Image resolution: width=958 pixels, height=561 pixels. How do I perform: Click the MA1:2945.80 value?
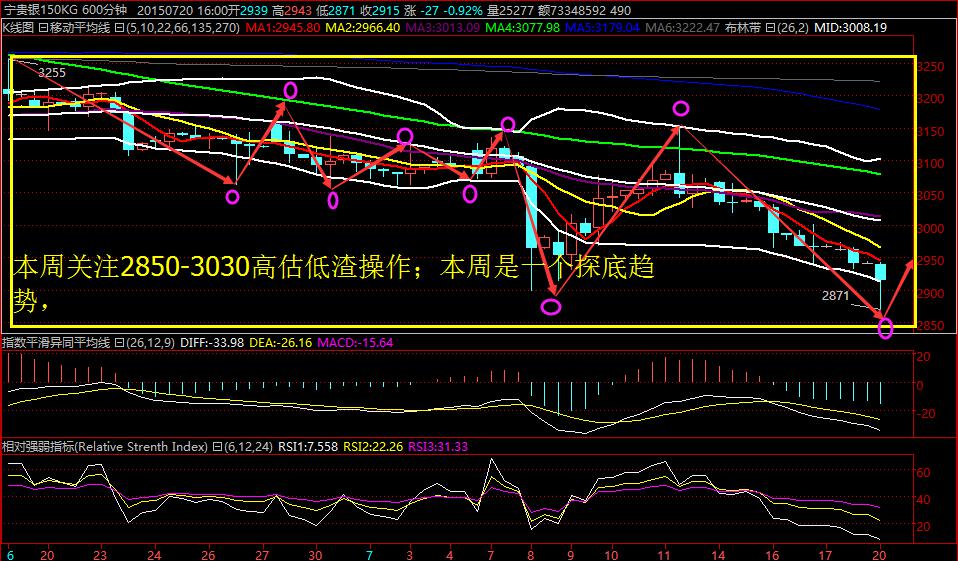coord(282,28)
